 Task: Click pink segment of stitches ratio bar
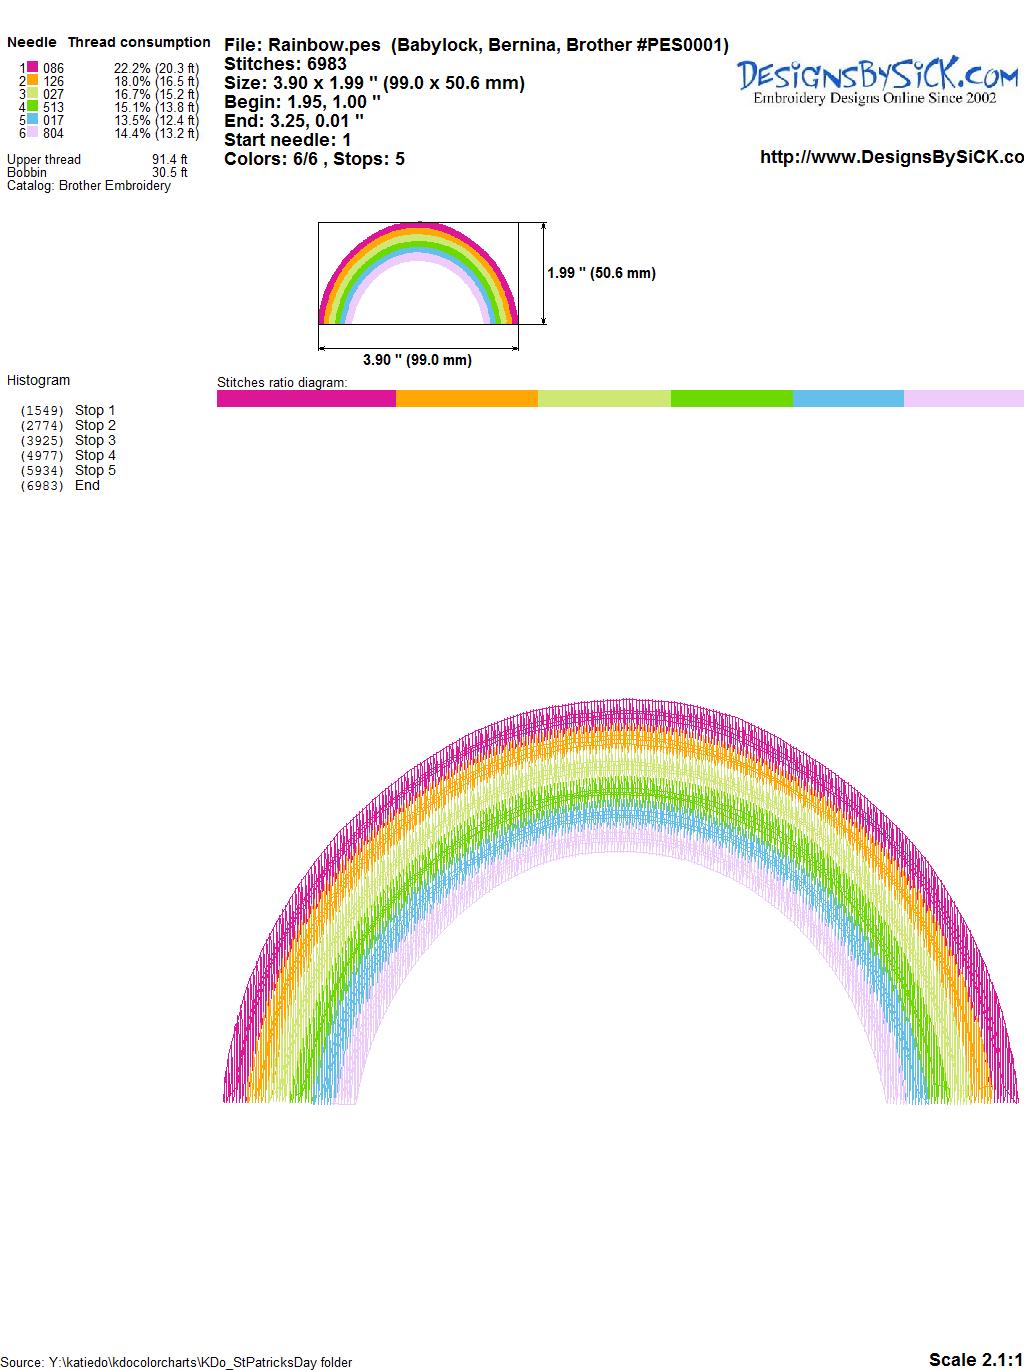coord(306,399)
